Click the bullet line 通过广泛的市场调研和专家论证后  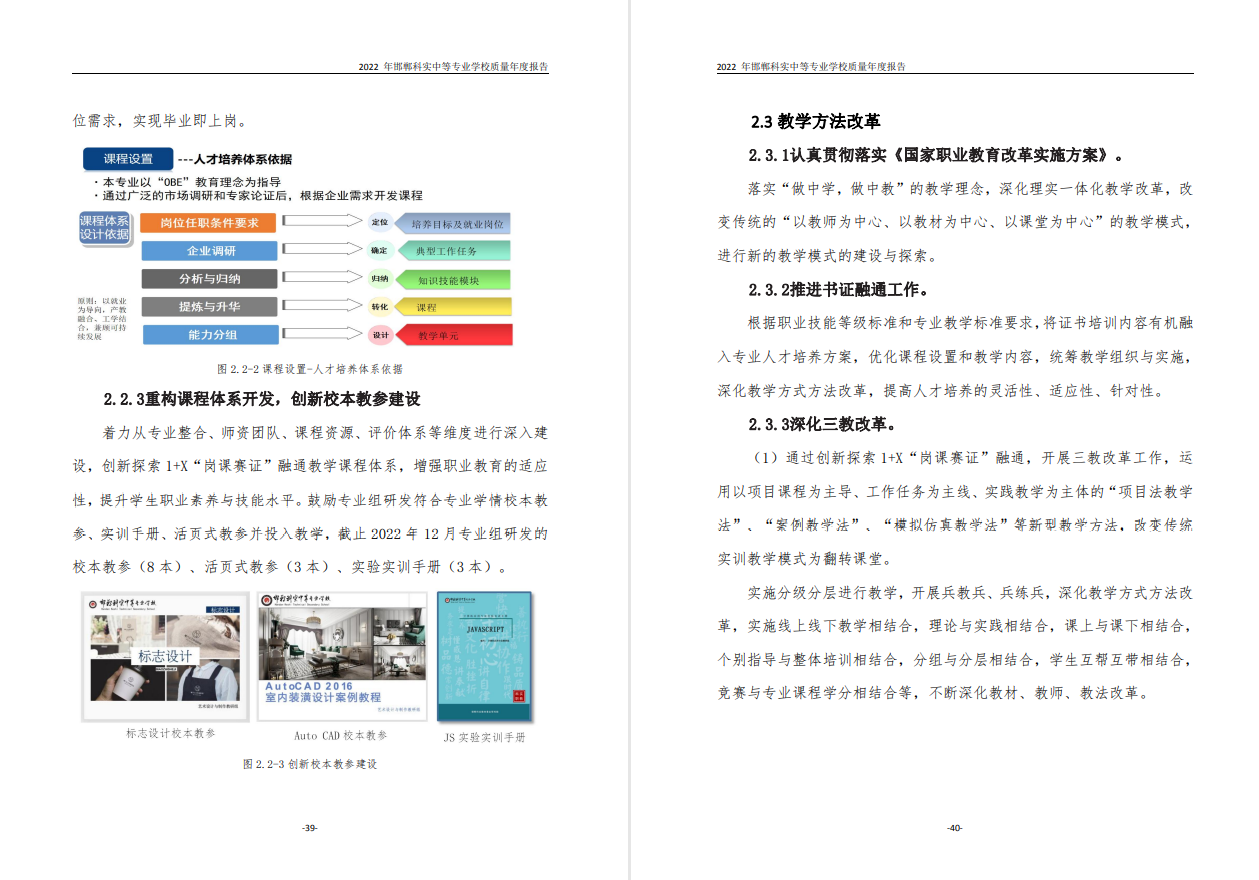click(x=257, y=195)
